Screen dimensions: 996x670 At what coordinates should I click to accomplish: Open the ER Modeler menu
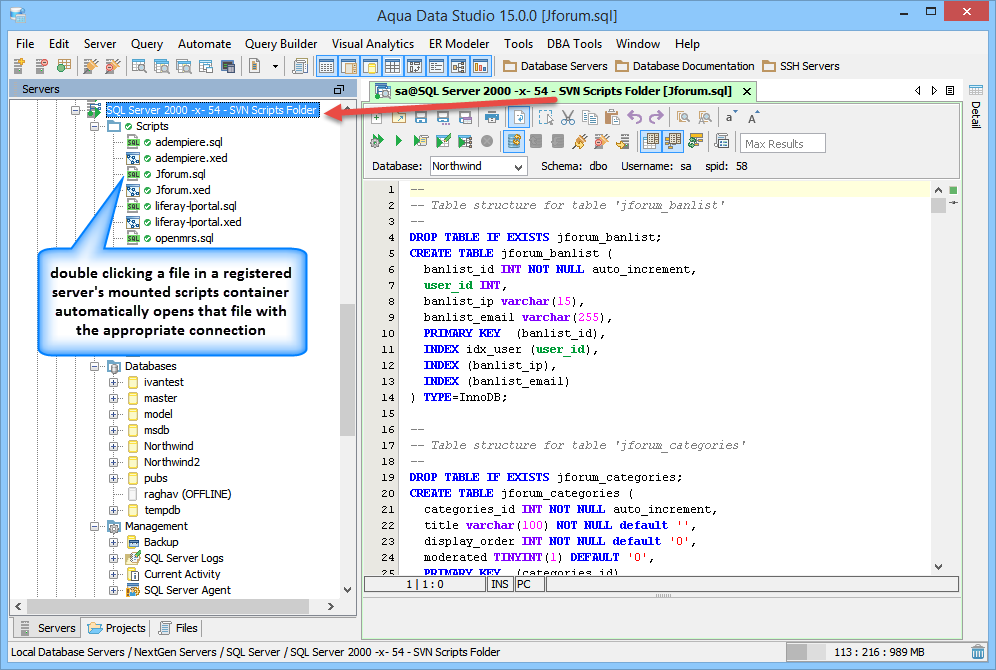click(x=459, y=44)
